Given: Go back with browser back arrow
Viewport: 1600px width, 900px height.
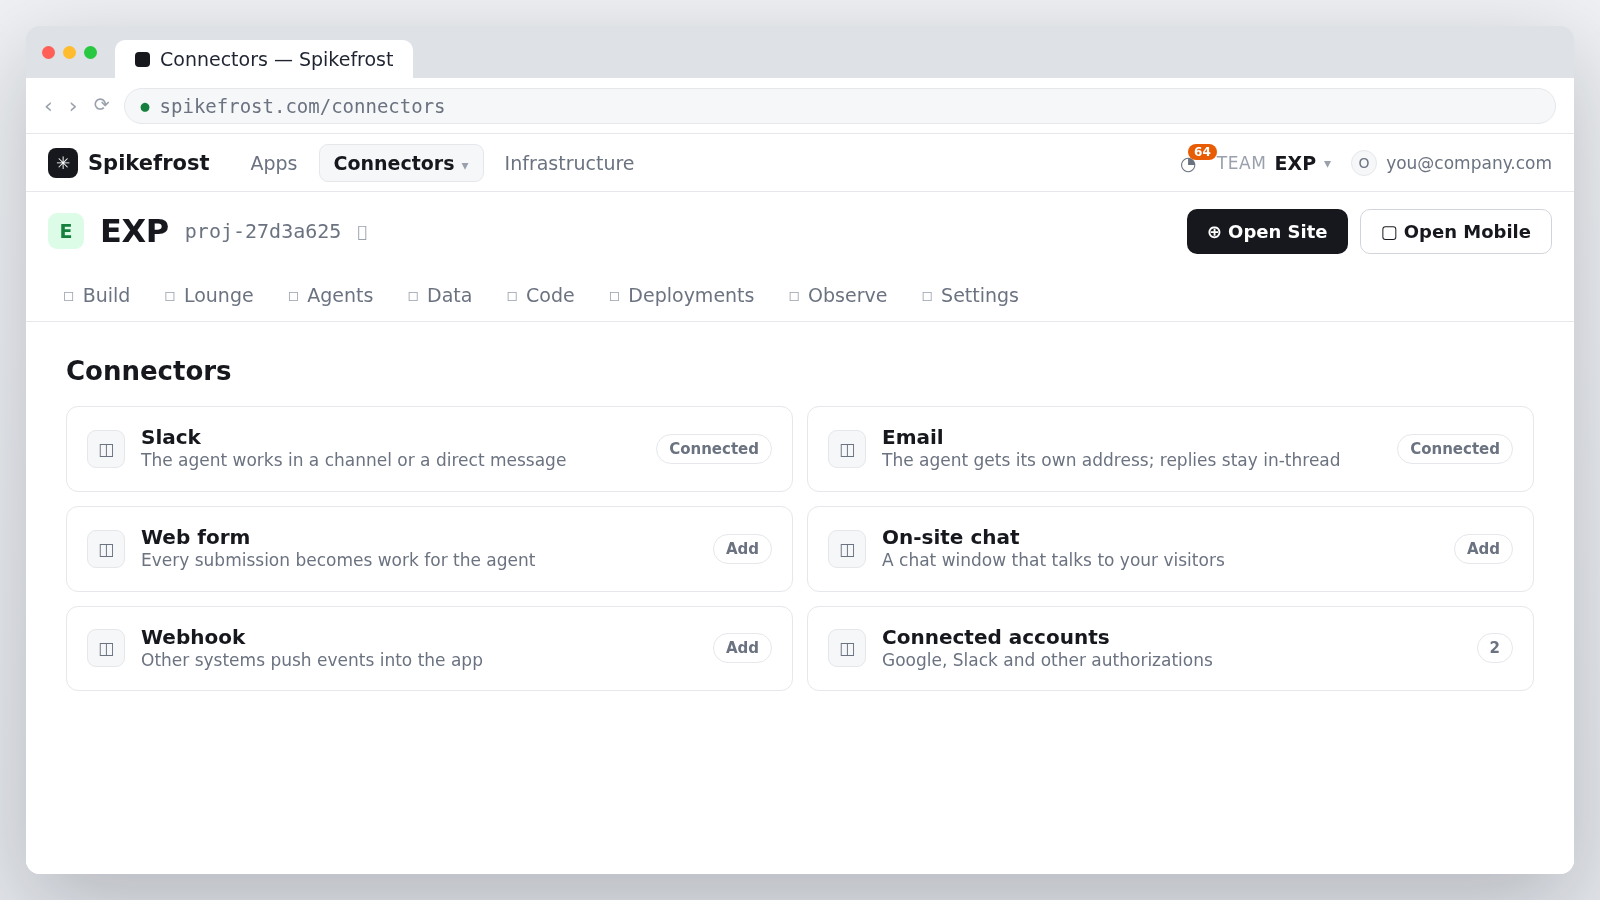Looking at the screenshot, I should (x=48, y=106).
